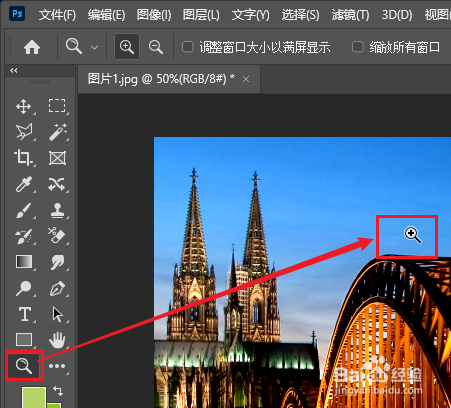
Task: Open the 滤镜(T) menu
Action: [350, 15]
